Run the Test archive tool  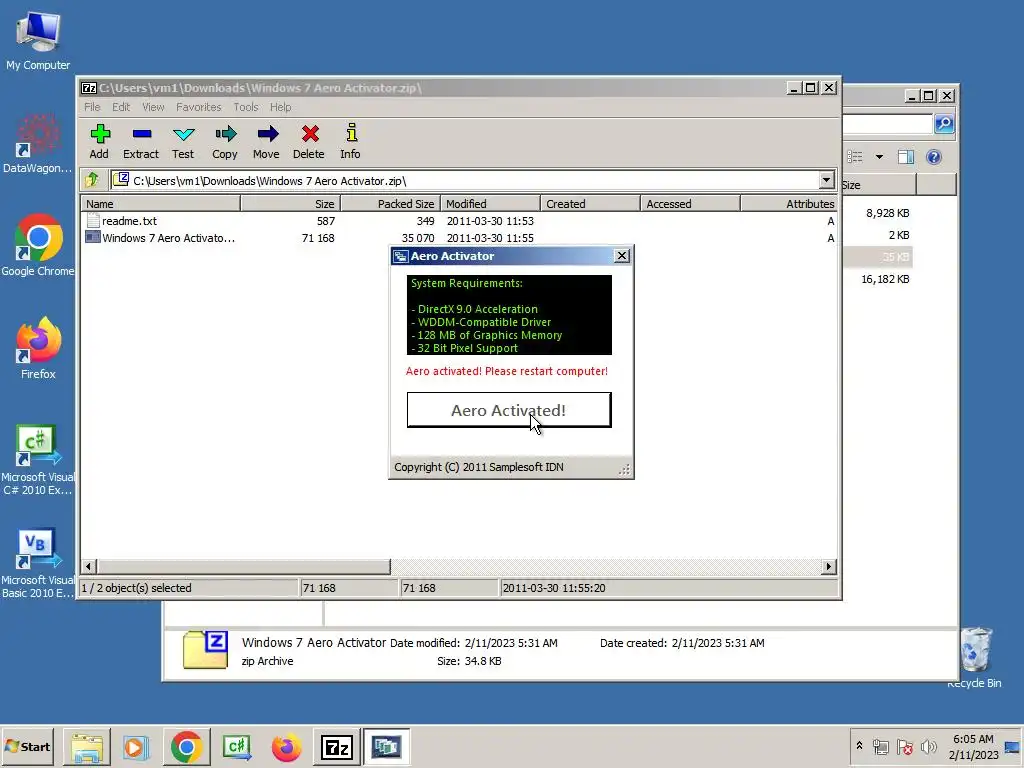183,142
